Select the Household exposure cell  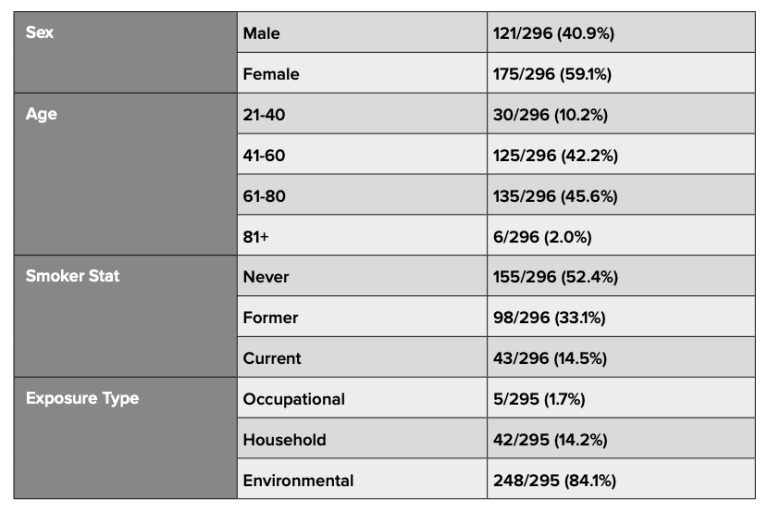[x=362, y=439]
